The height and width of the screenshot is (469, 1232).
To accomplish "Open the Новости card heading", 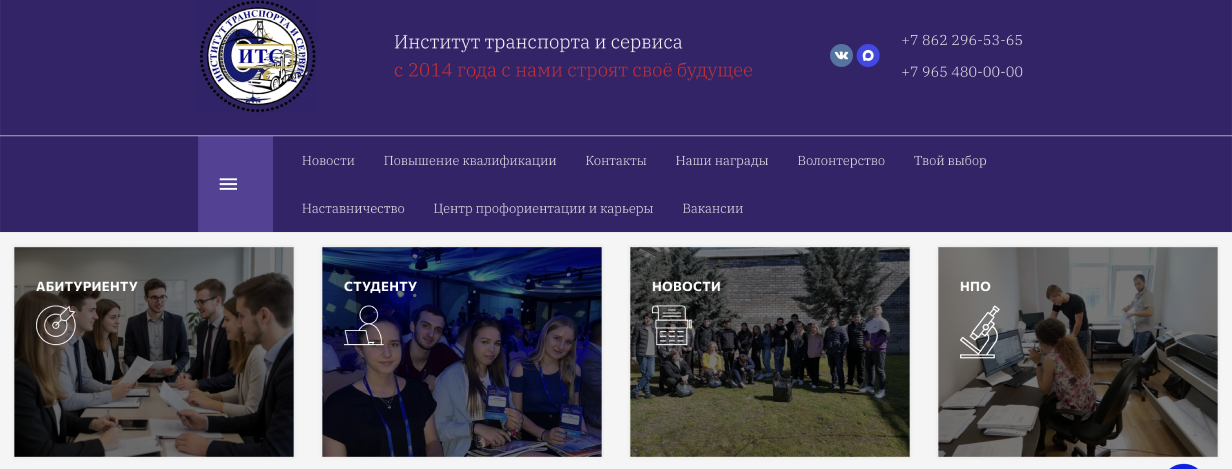I will pyautogui.click(x=686, y=286).
